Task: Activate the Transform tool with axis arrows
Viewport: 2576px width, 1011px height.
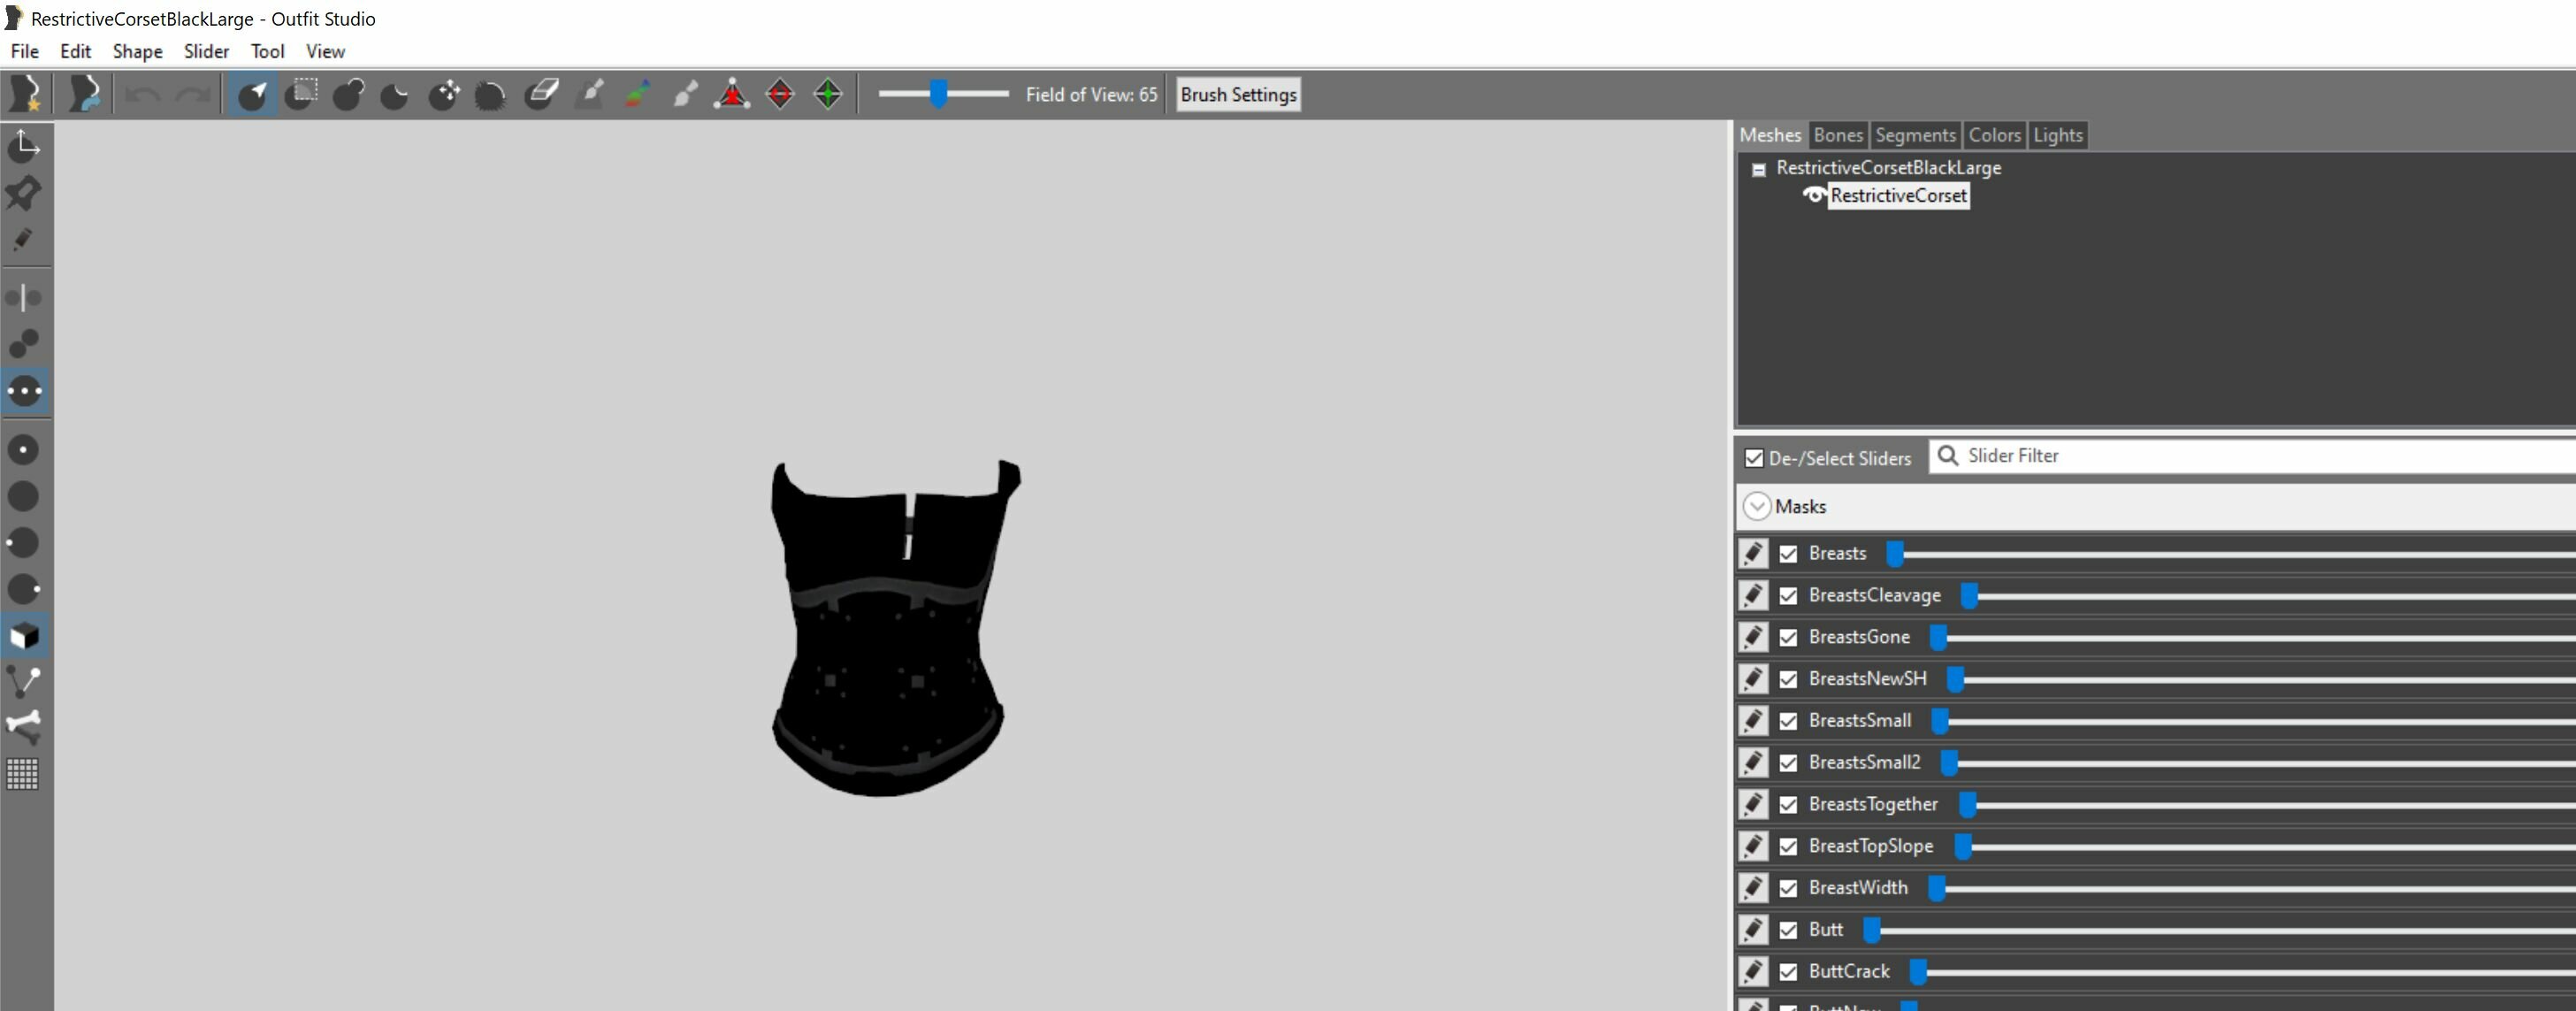Action: (24, 147)
